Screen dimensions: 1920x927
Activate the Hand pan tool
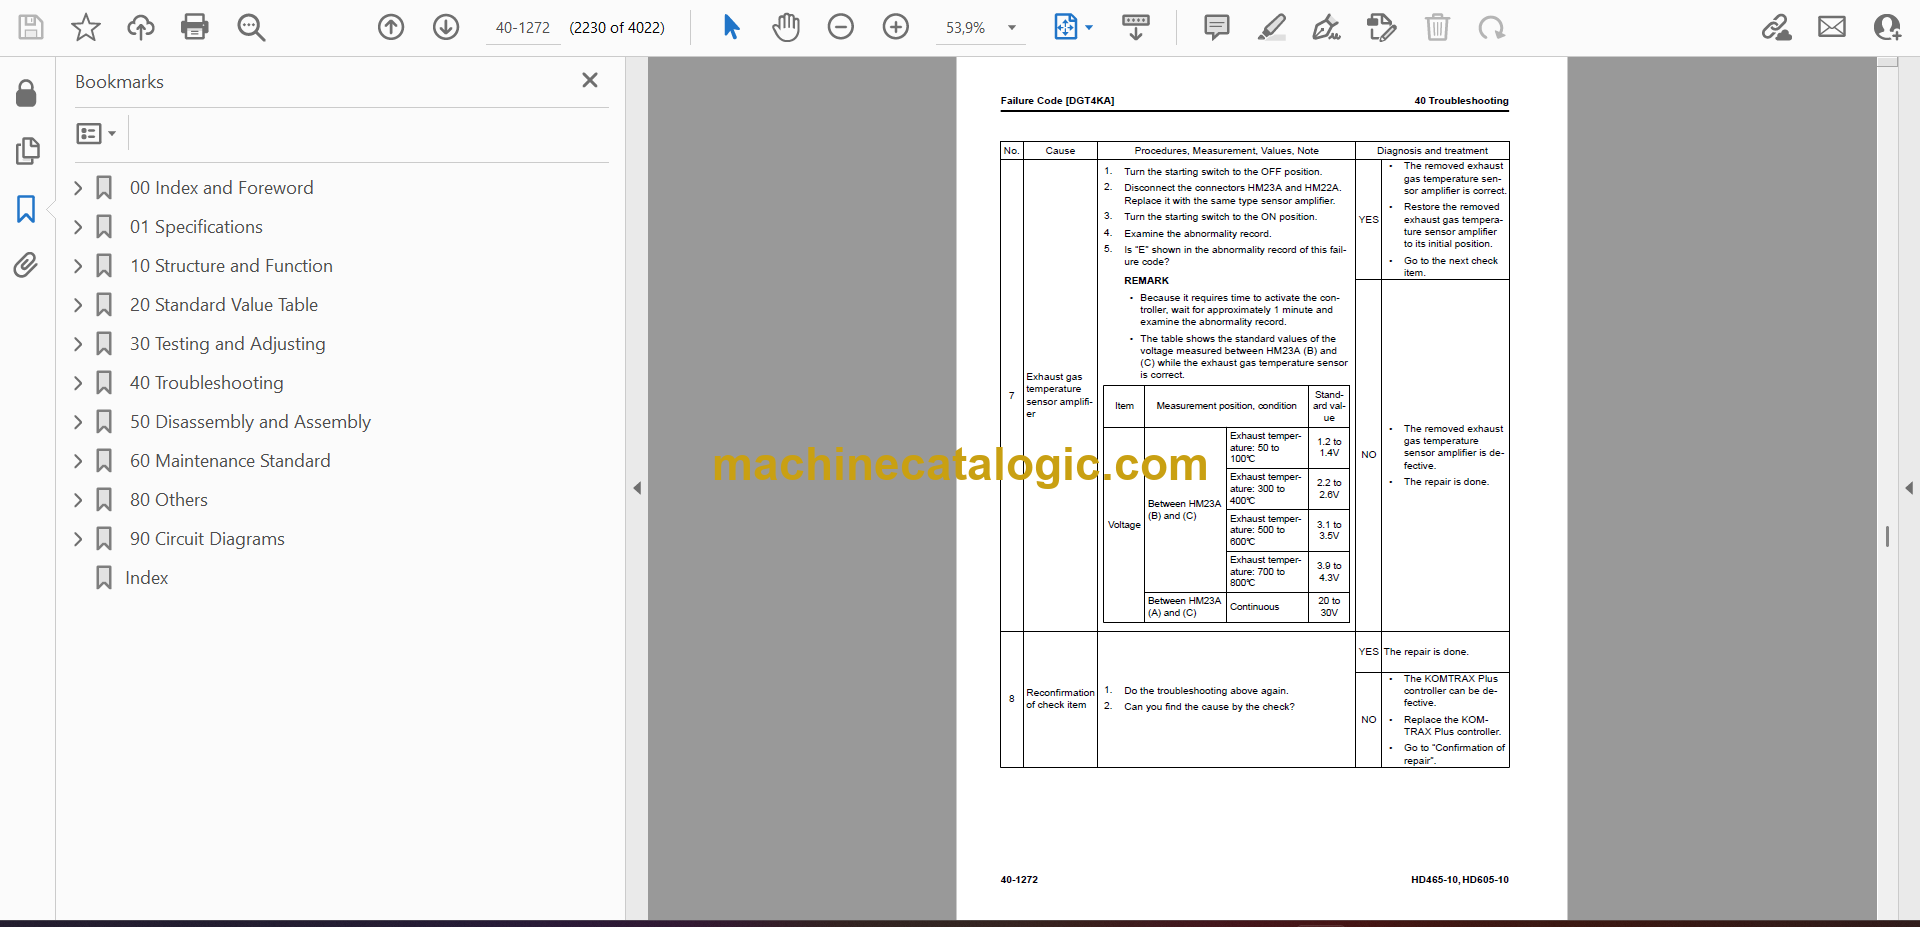click(x=786, y=27)
